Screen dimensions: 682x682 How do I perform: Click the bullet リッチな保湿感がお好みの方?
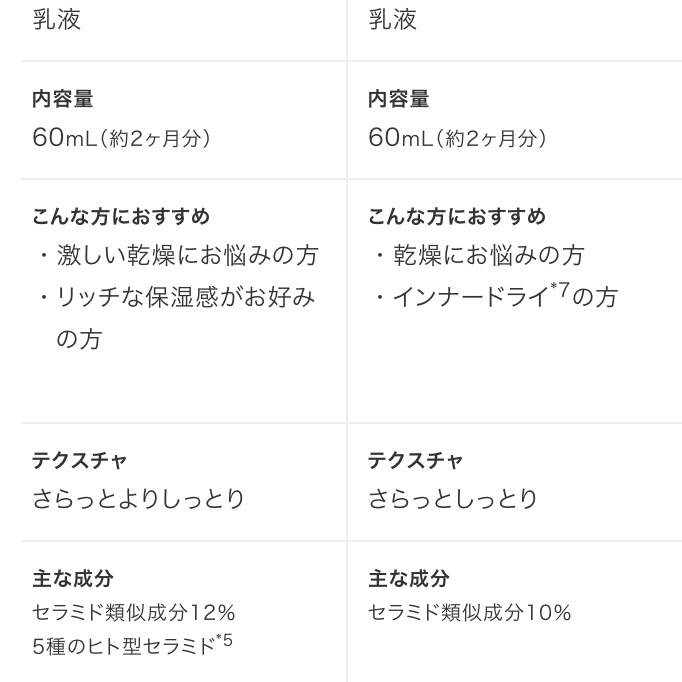click(187, 298)
